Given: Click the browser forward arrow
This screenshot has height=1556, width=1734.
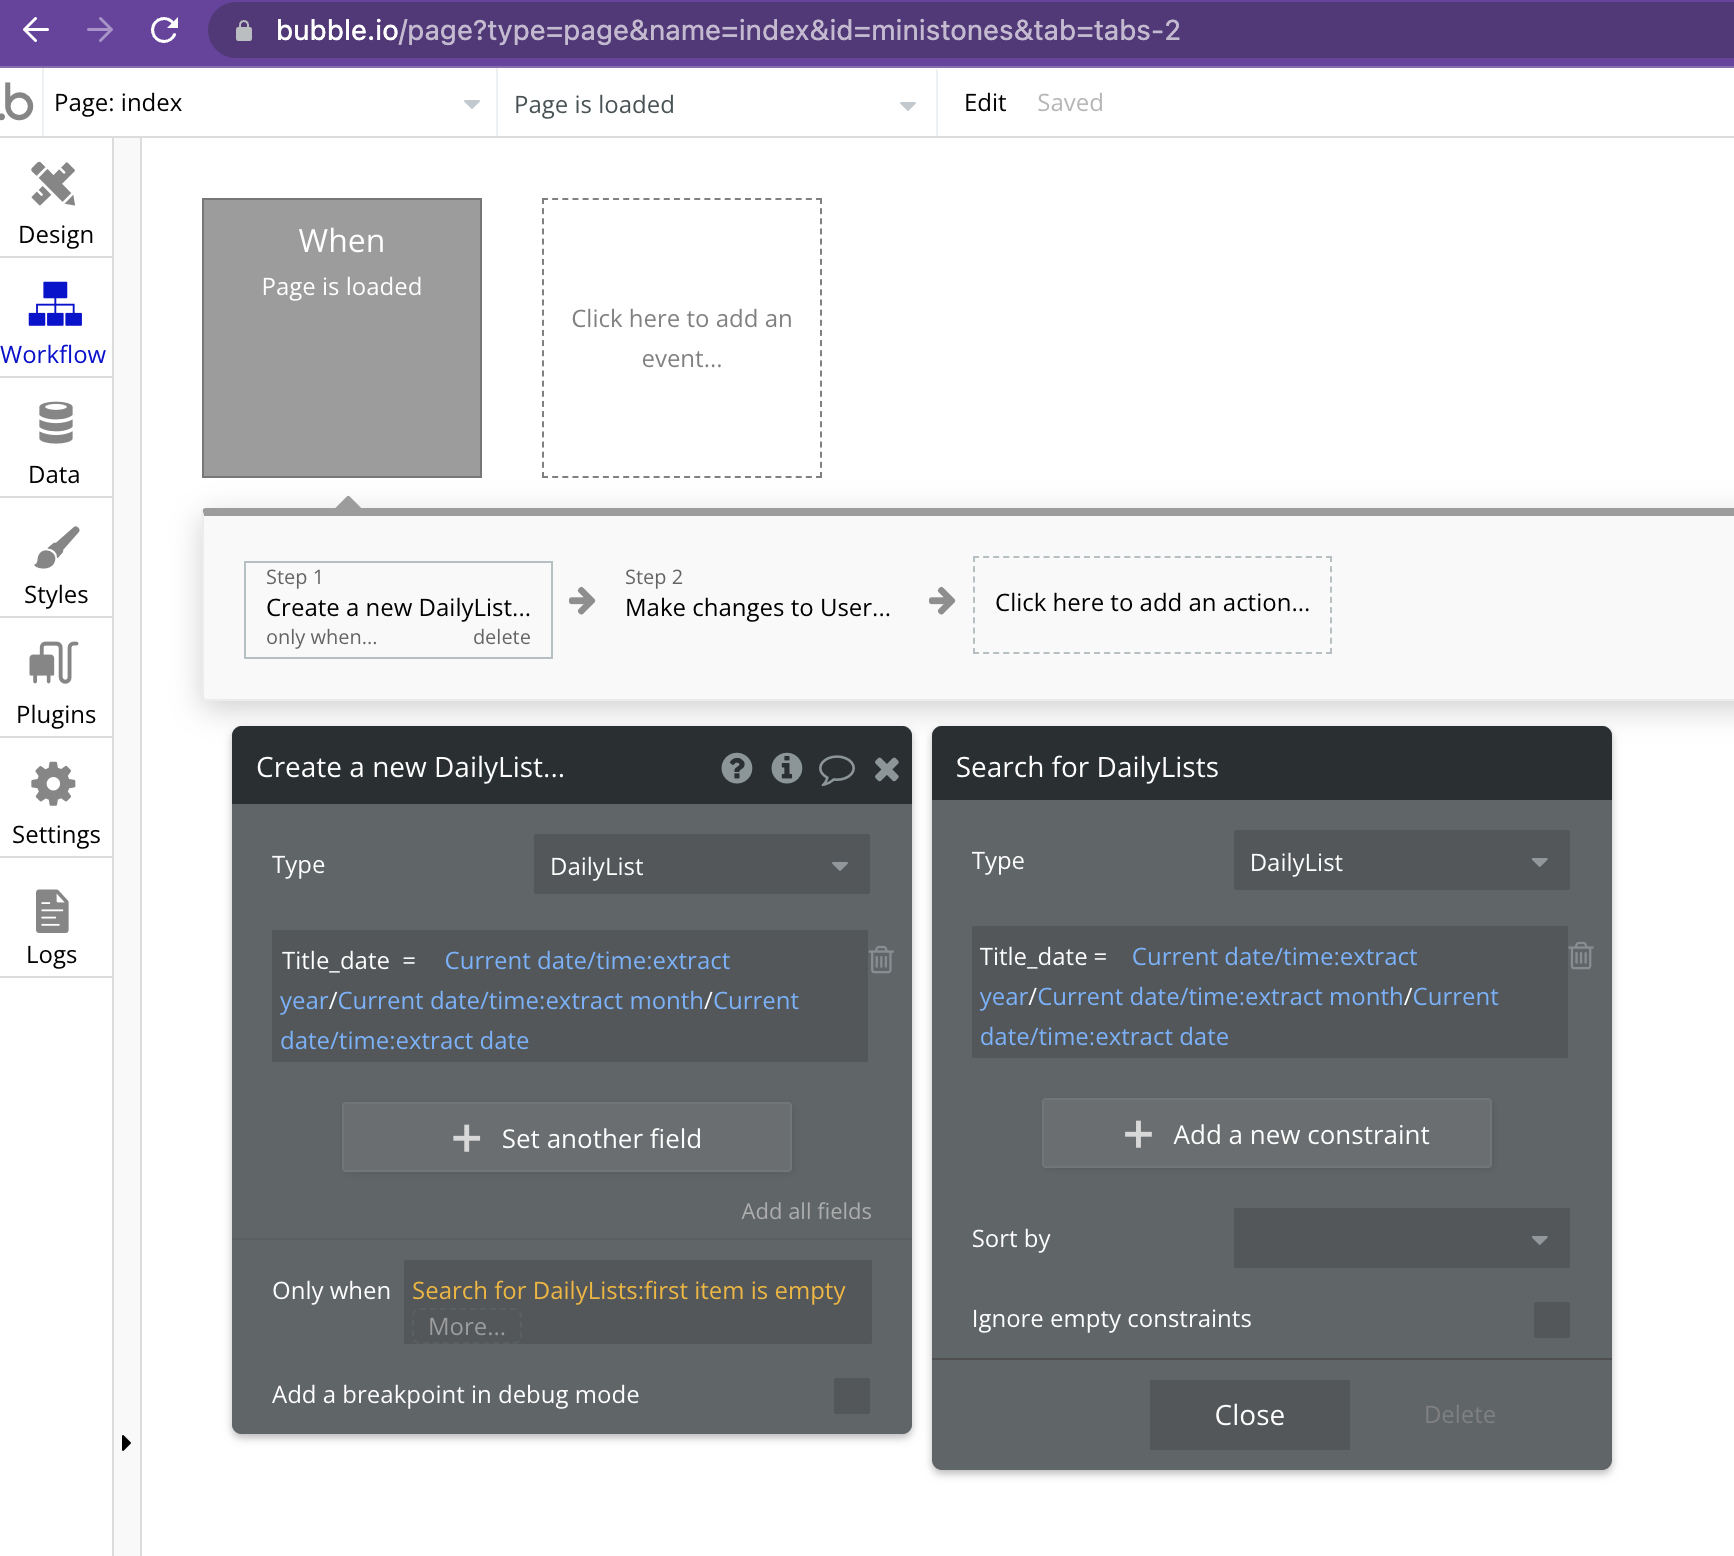Looking at the screenshot, I should tap(100, 30).
